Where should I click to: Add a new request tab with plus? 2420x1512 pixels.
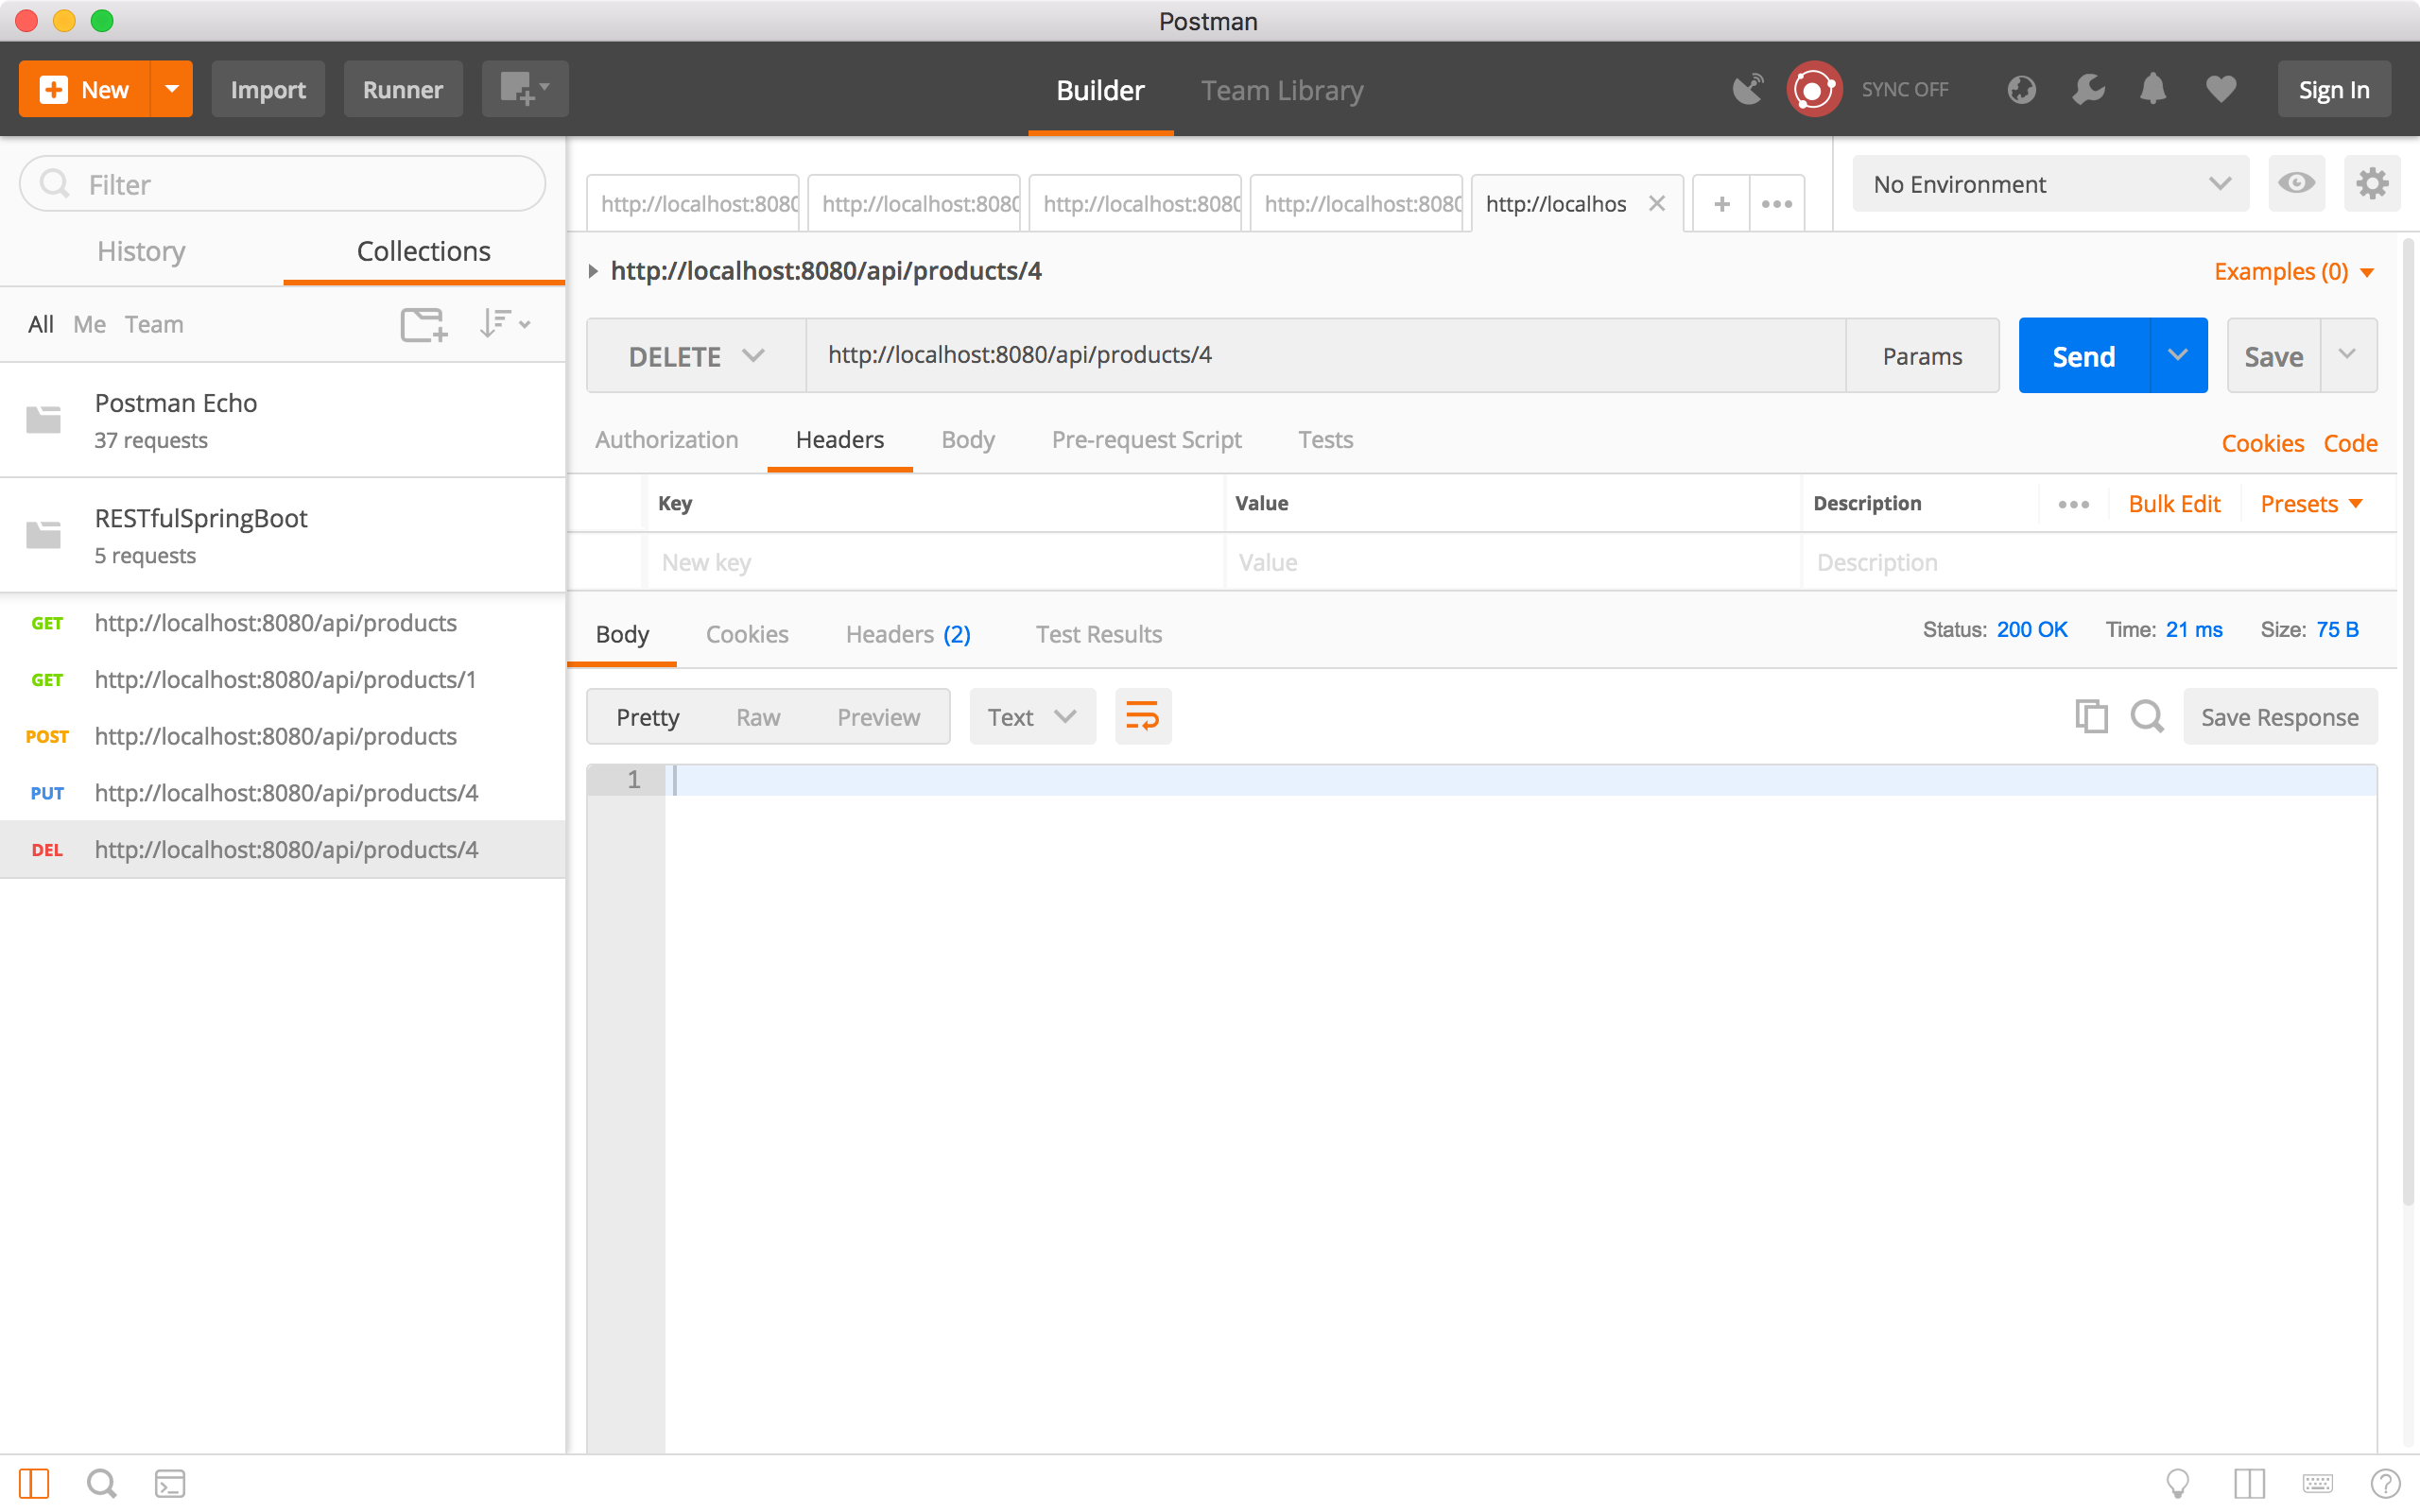click(x=1721, y=204)
